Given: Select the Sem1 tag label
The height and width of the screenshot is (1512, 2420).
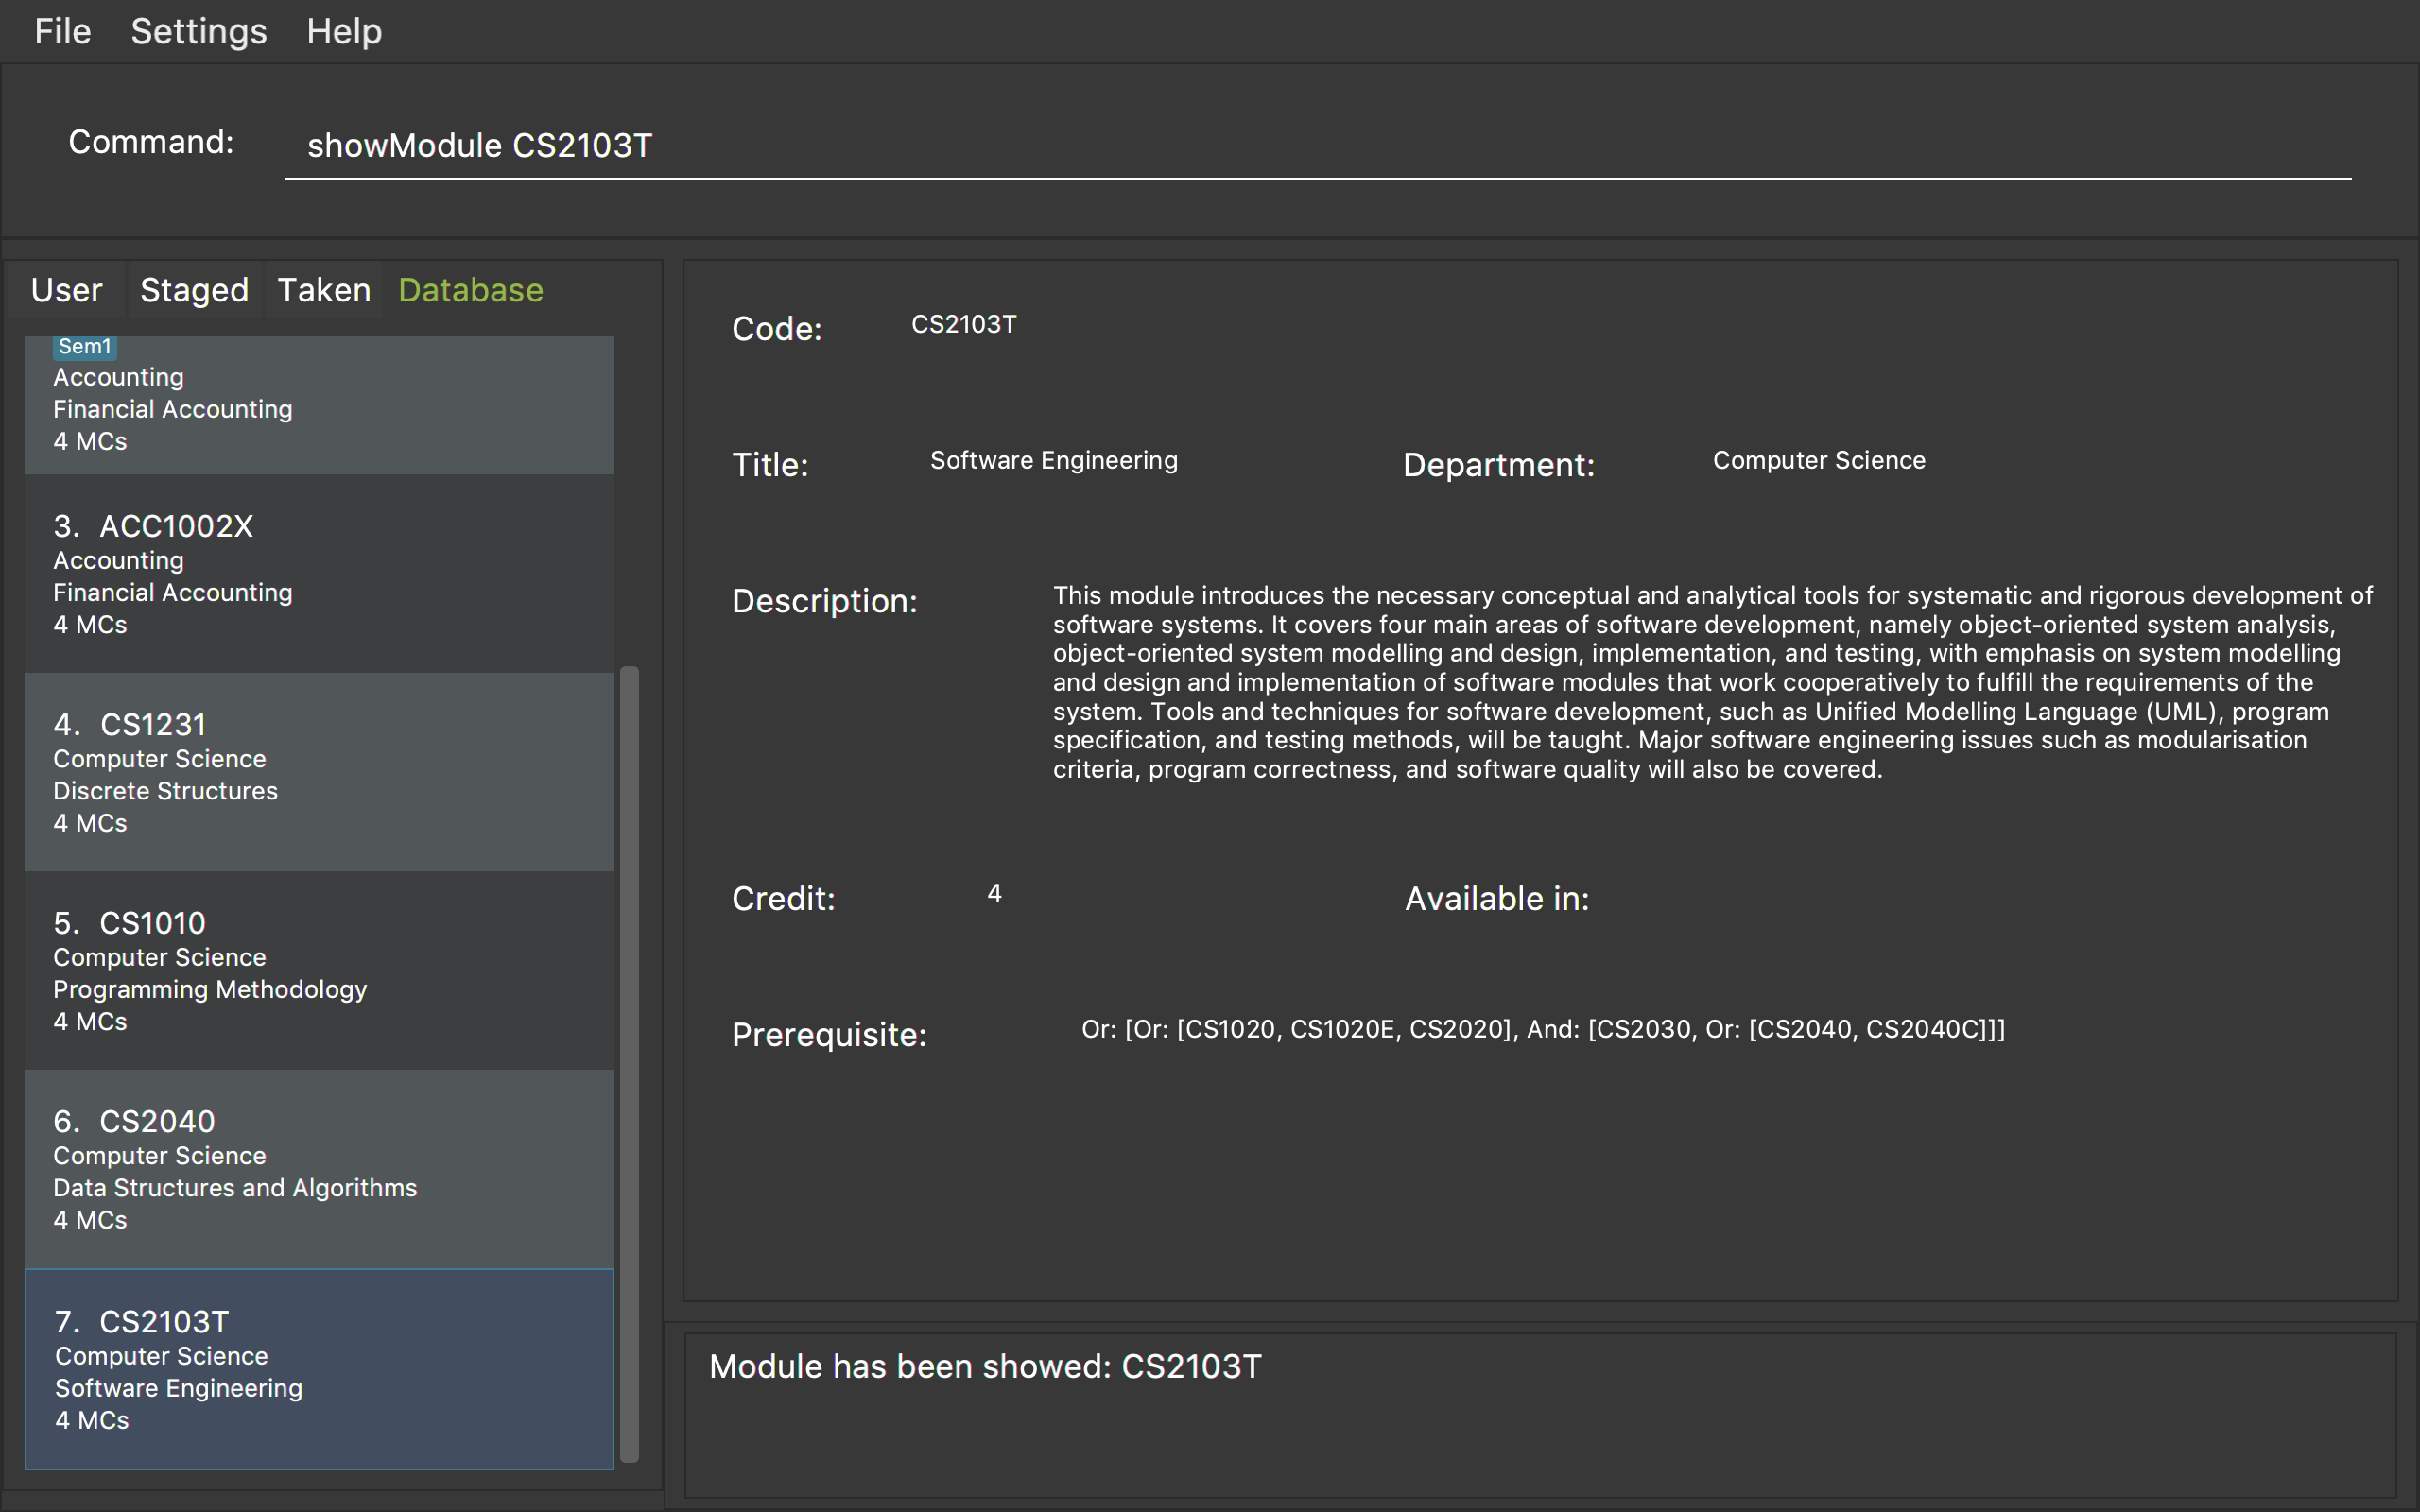Looking at the screenshot, I should 84,347.
